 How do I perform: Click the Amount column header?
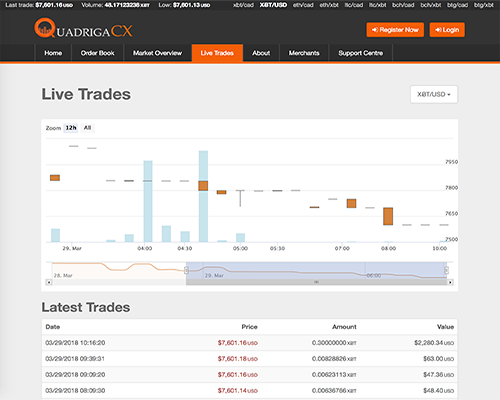click(344, 327)
